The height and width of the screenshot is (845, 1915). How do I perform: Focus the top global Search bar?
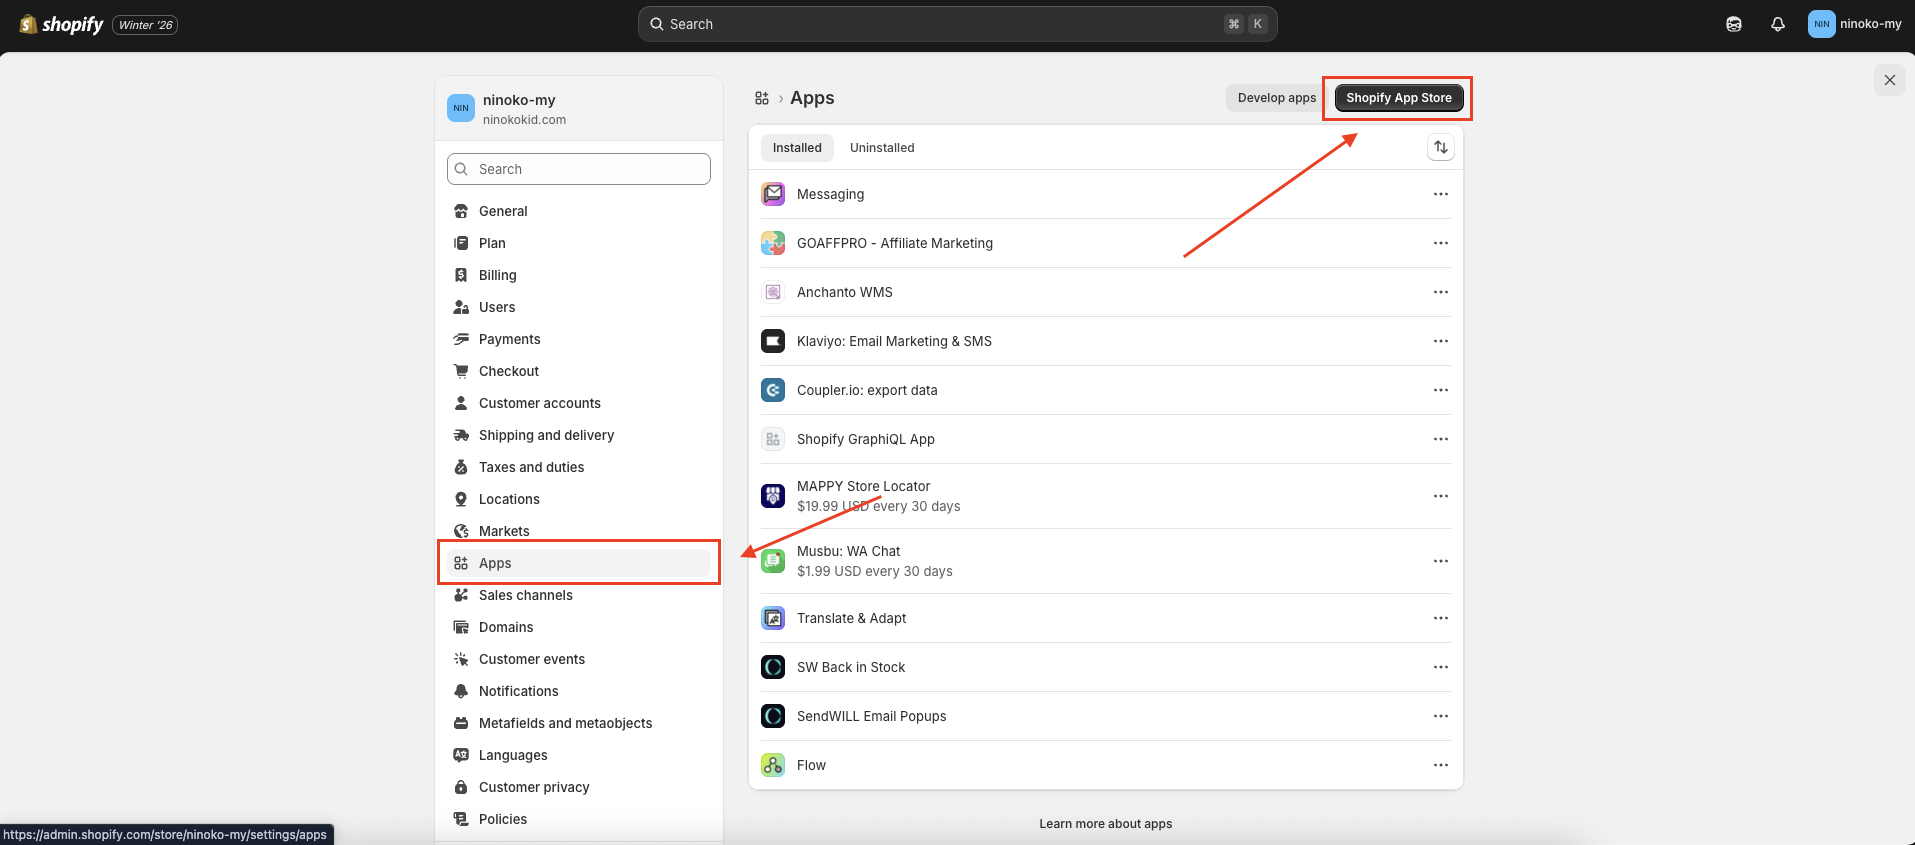pos(957,24)
